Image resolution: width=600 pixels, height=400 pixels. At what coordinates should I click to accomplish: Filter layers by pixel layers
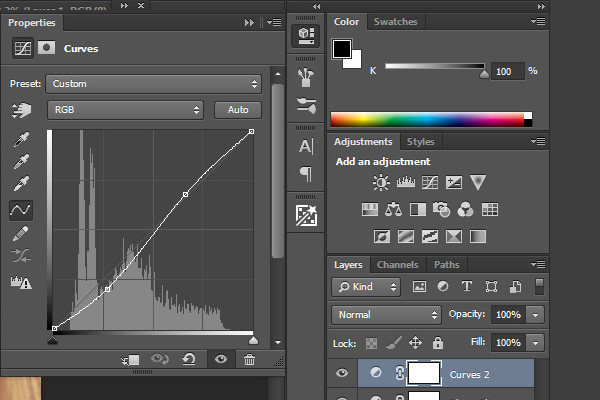click(419, 286)
